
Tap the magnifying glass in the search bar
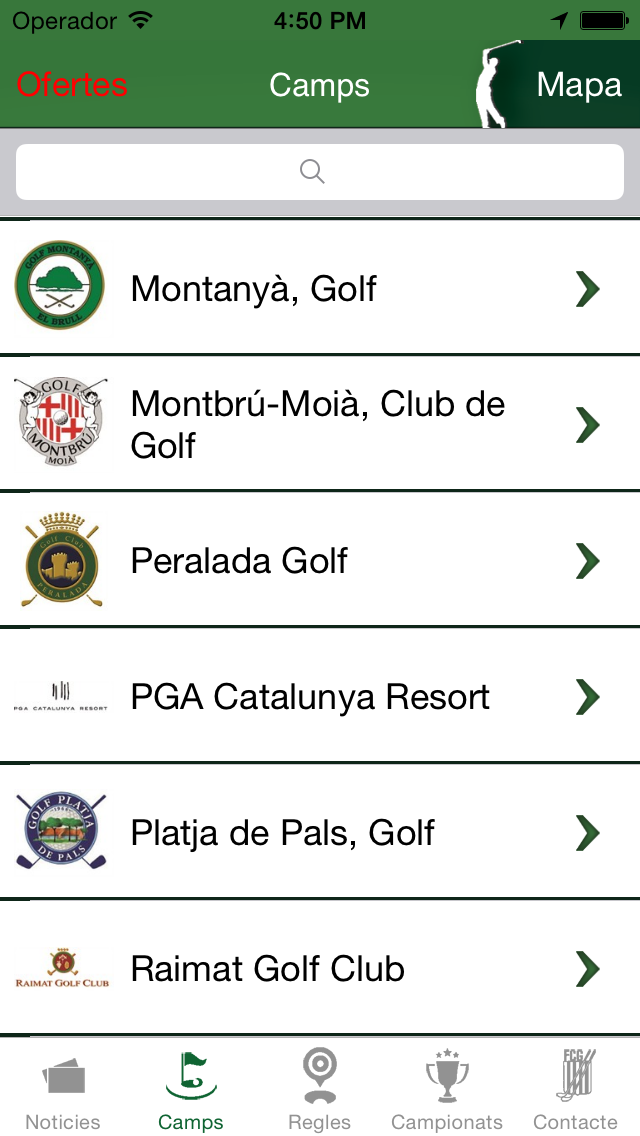tap(312, 171)
